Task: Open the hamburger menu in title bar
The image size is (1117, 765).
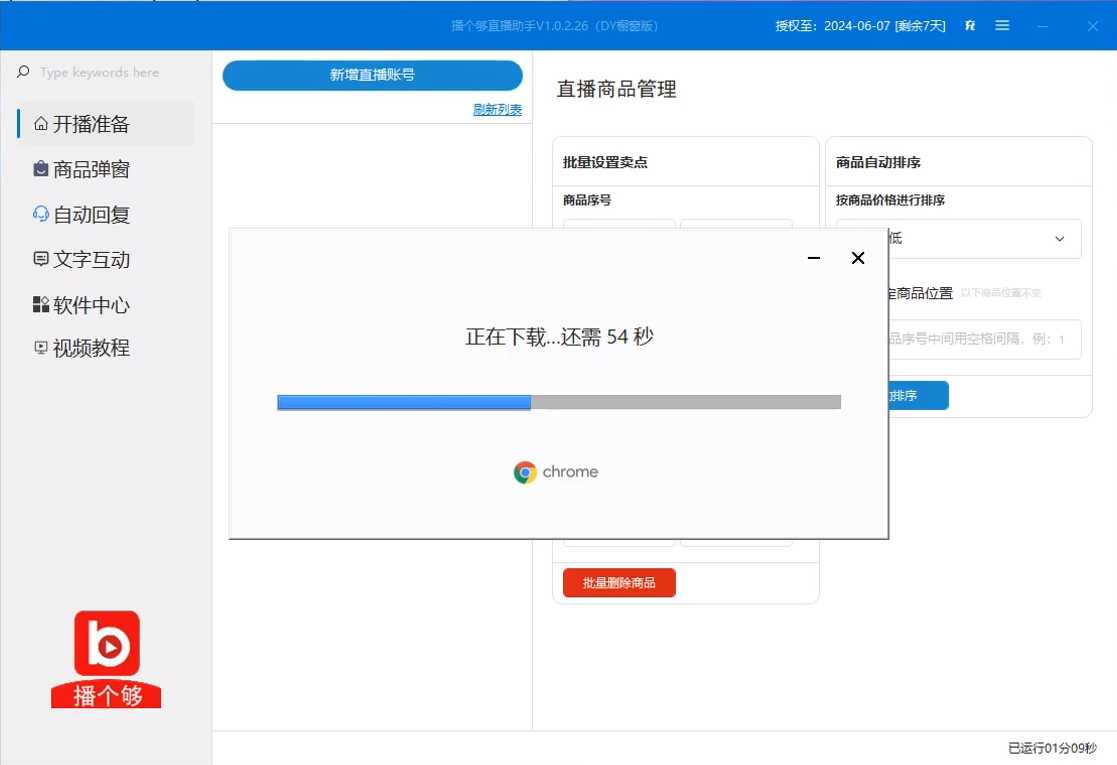Action: click(1002, 25)
